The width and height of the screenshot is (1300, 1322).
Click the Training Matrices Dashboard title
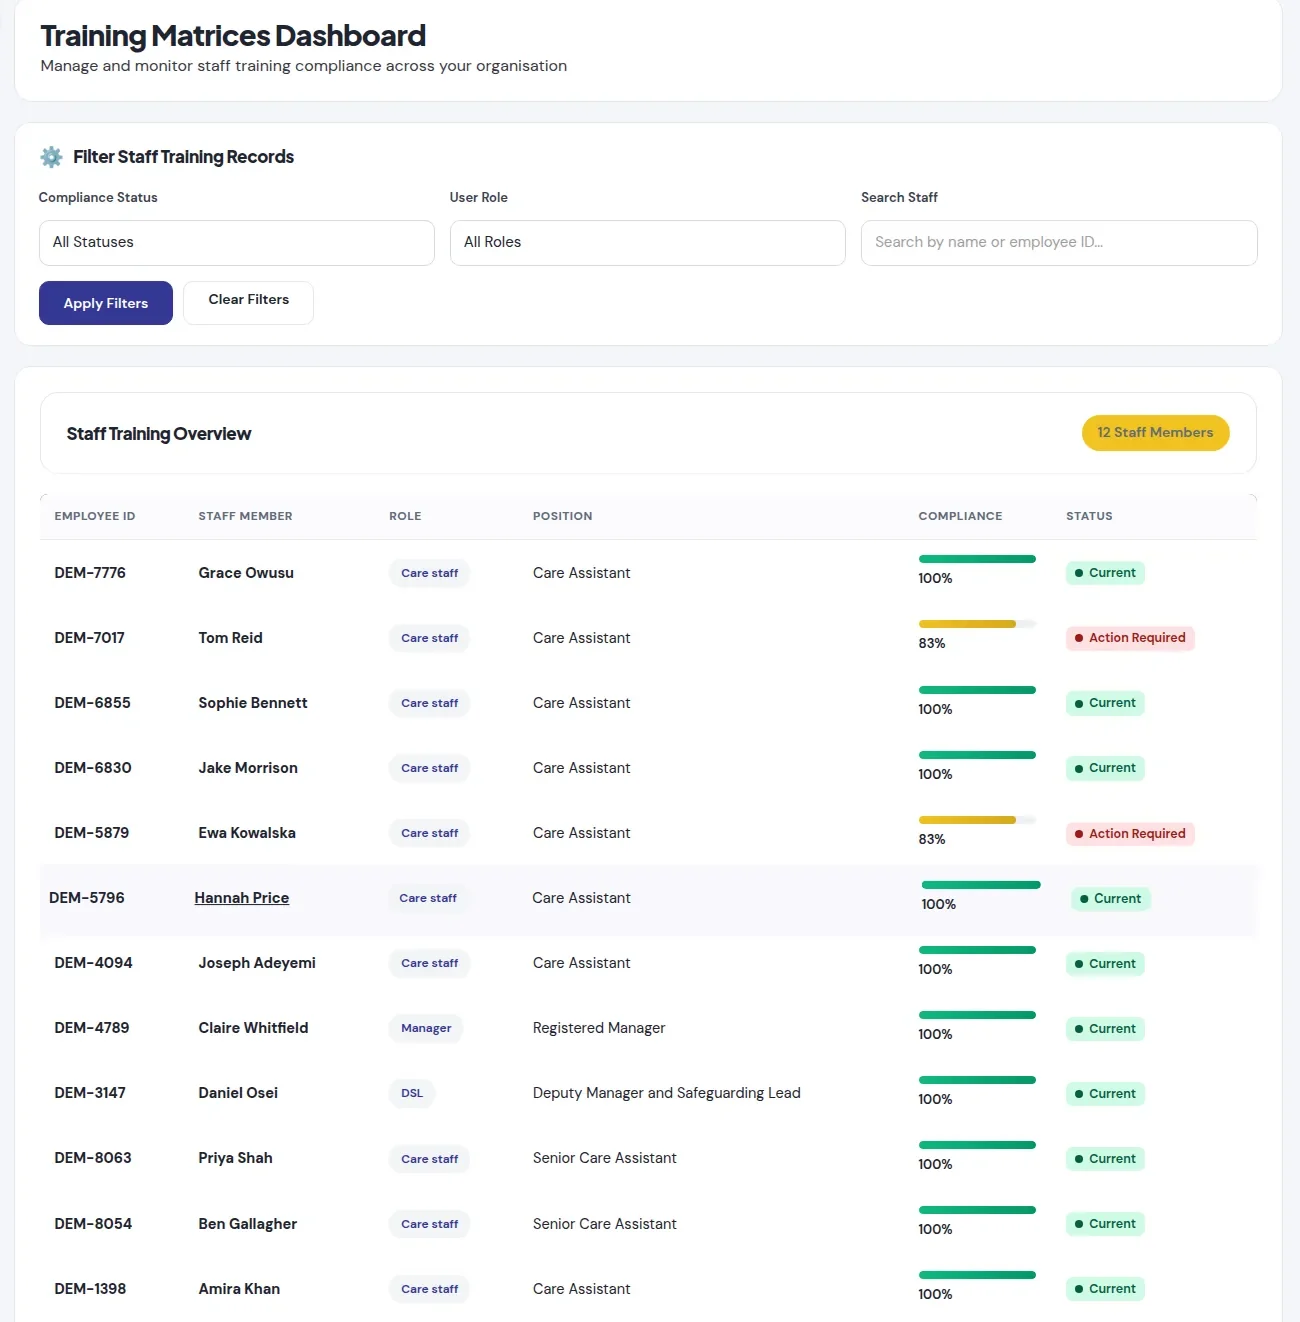point(233,36)
